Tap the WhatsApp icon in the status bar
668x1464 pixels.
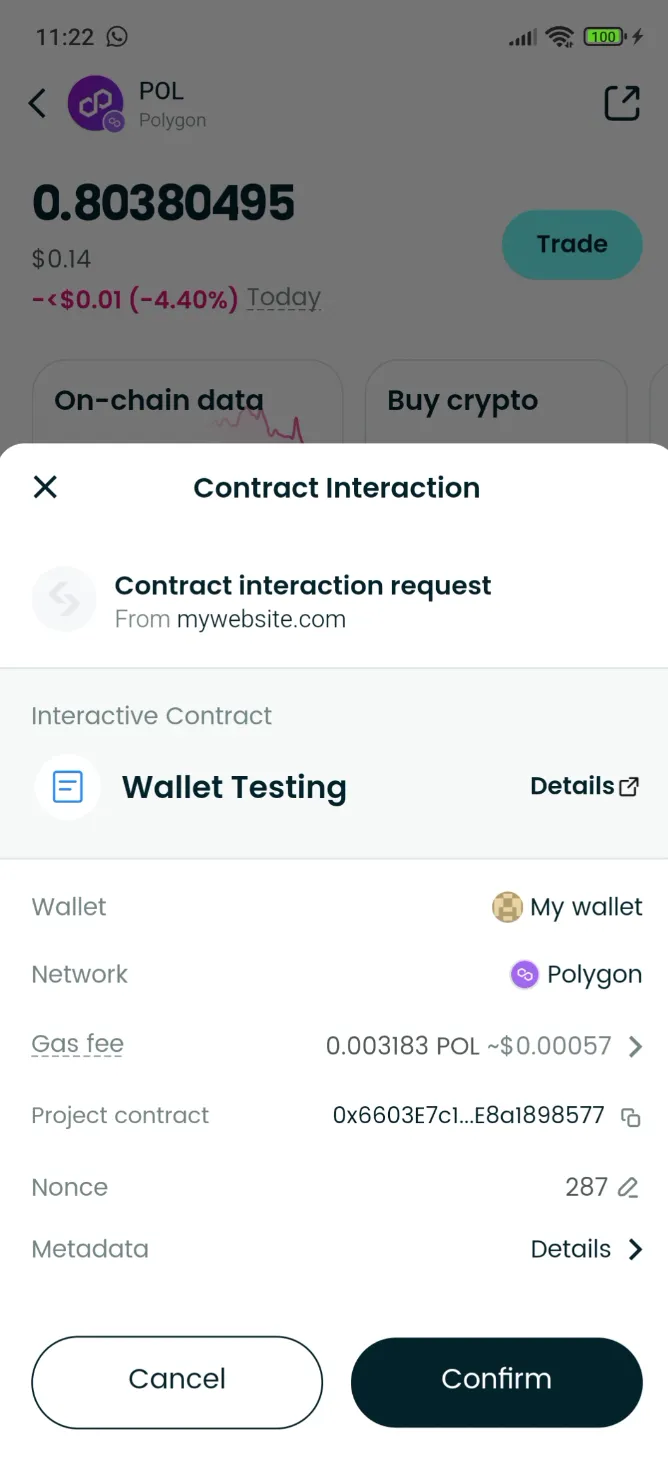coord(118,37)
